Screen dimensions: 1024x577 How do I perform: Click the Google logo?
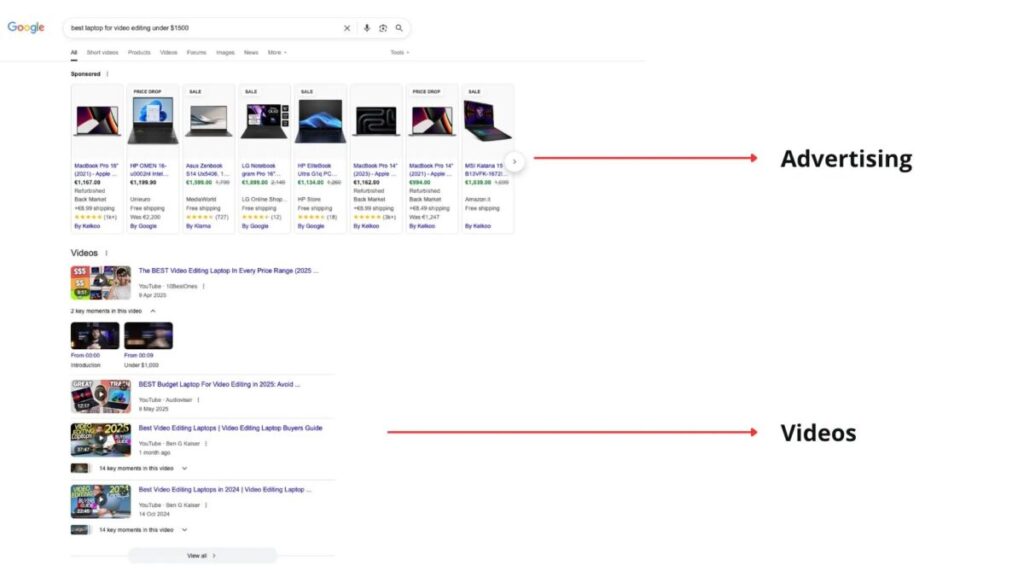(x=26, y=27)
